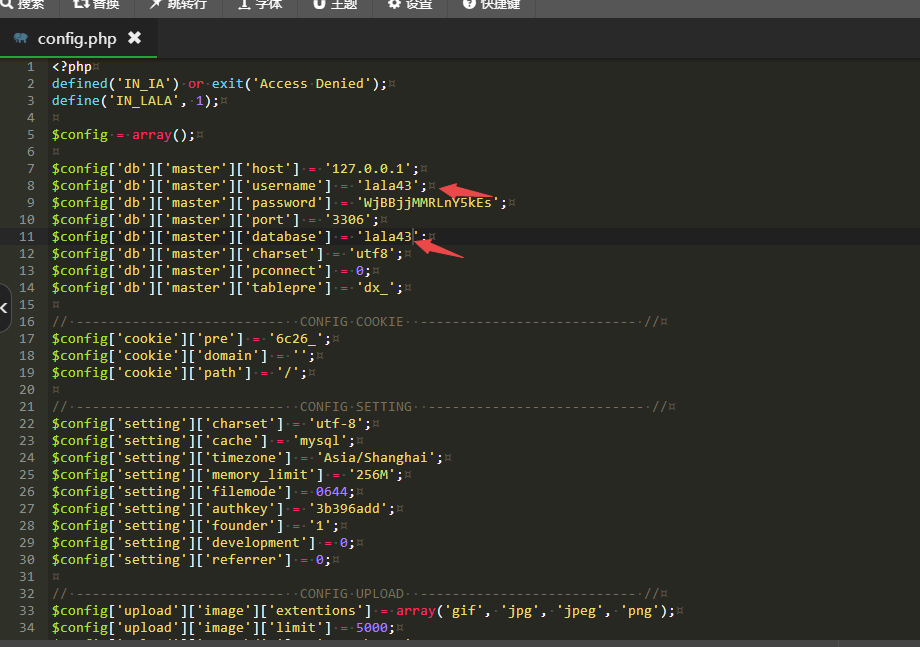Open the 字体 font settings
Image resolution: width=920 pixels, height=647 pixels.
[260, 5]
